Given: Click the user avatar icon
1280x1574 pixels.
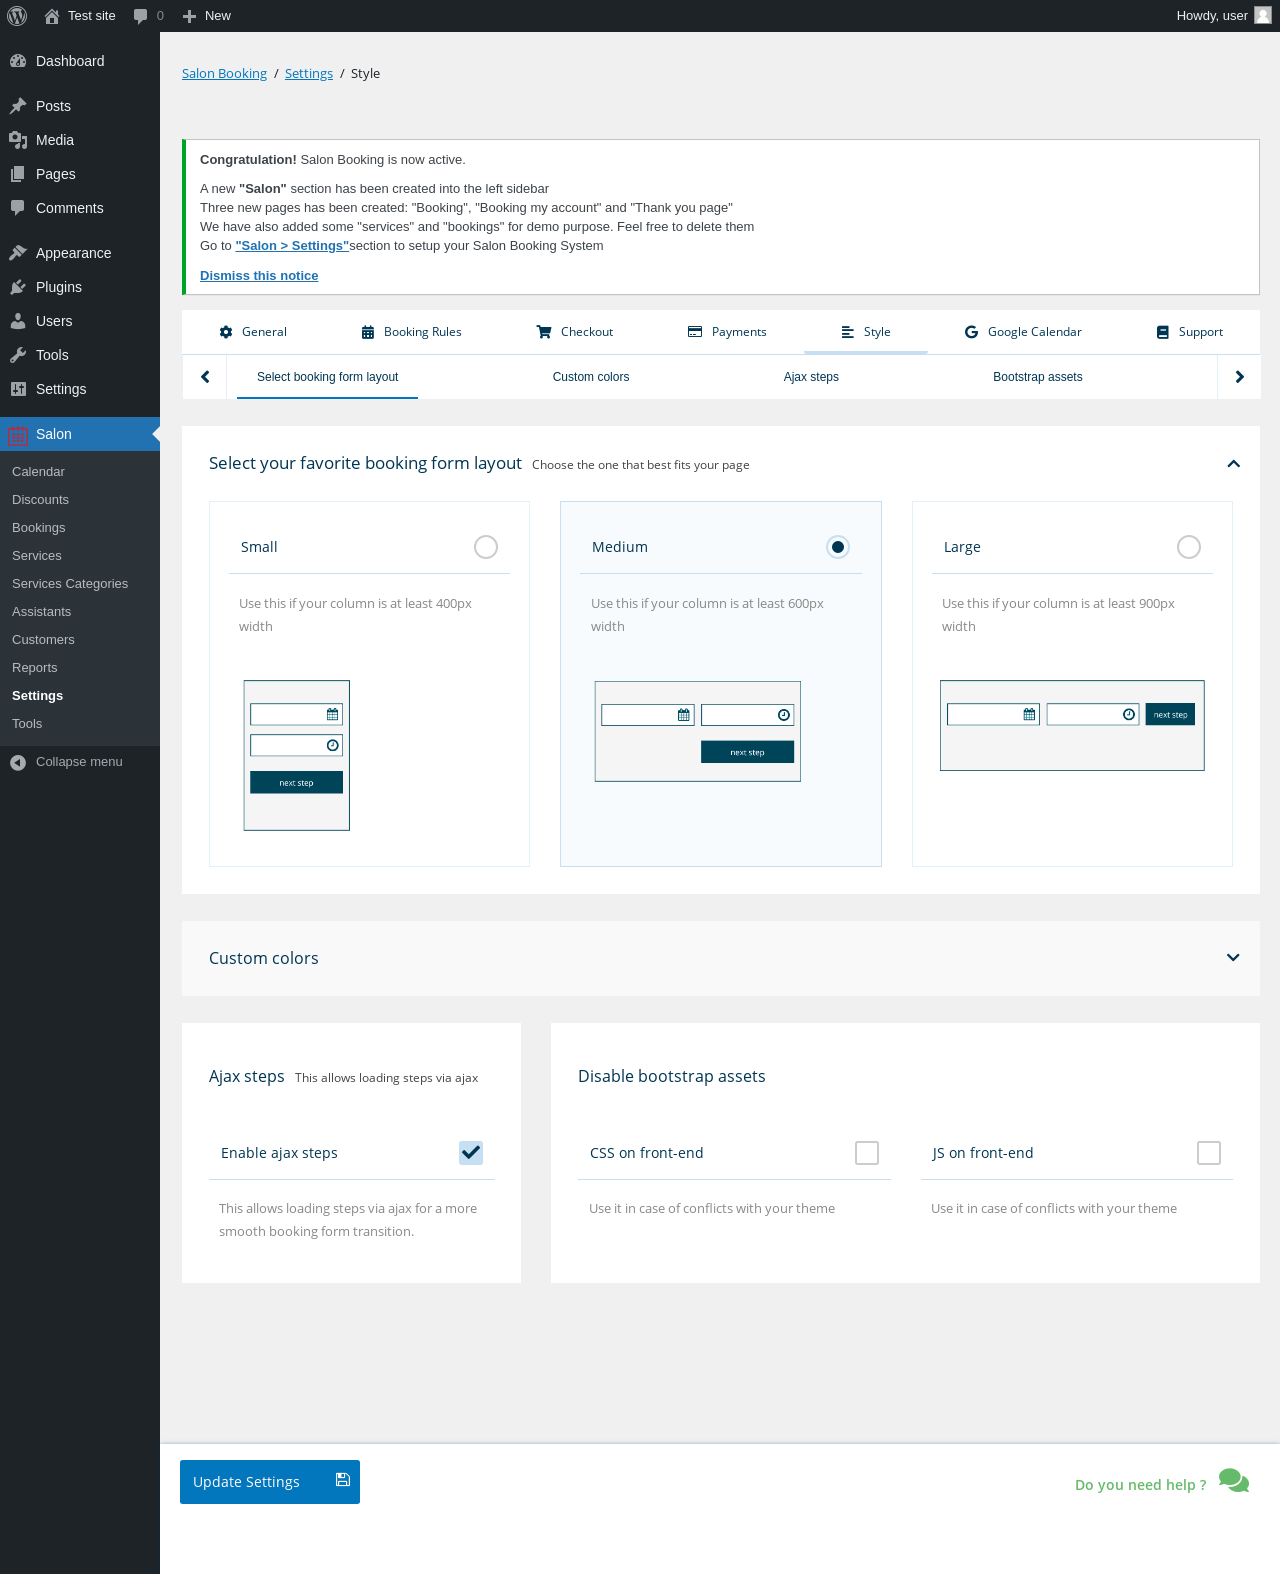Looking at the screenshot, I should [1263, 15].
